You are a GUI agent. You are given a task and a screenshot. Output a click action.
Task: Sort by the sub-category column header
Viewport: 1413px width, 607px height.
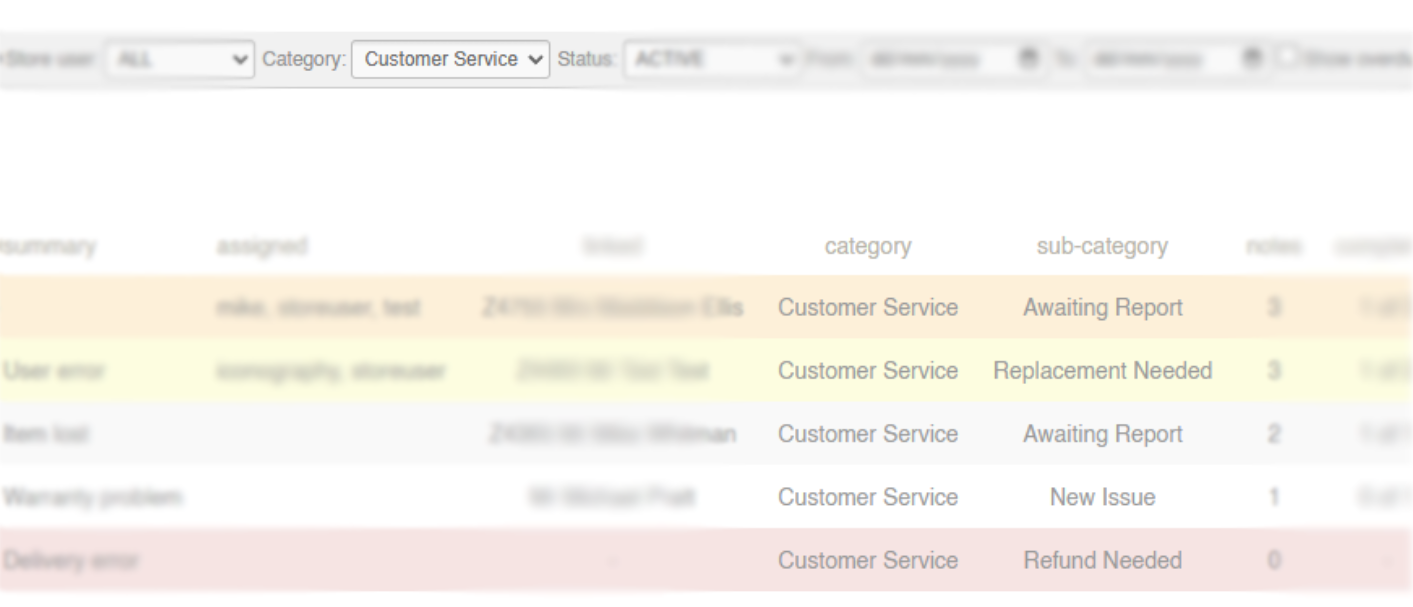click(x=1102, y=246)
